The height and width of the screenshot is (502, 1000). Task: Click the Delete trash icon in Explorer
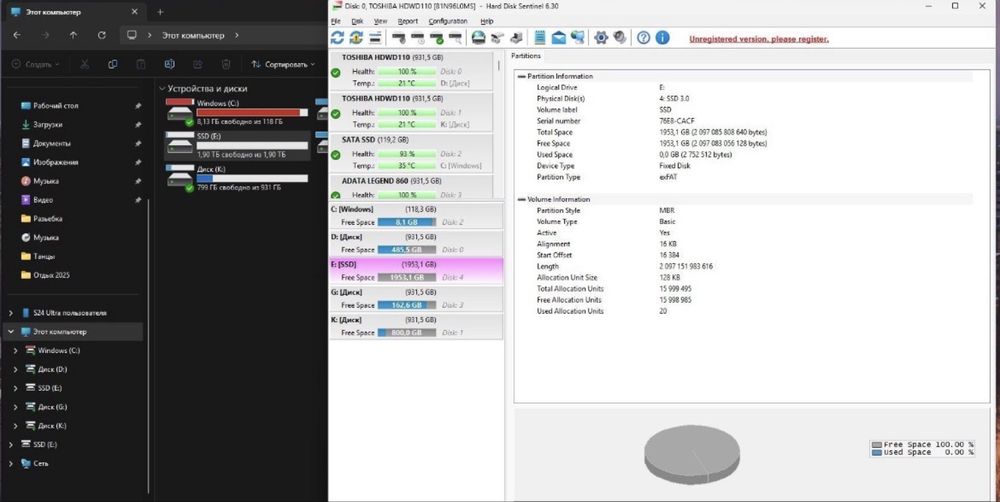[225, 64]
